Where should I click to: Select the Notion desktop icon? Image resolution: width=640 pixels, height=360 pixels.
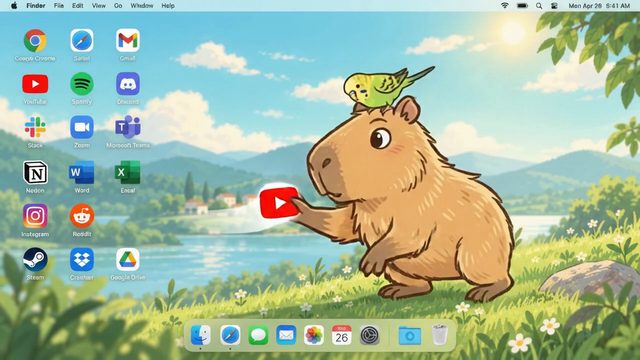[35, 173]
